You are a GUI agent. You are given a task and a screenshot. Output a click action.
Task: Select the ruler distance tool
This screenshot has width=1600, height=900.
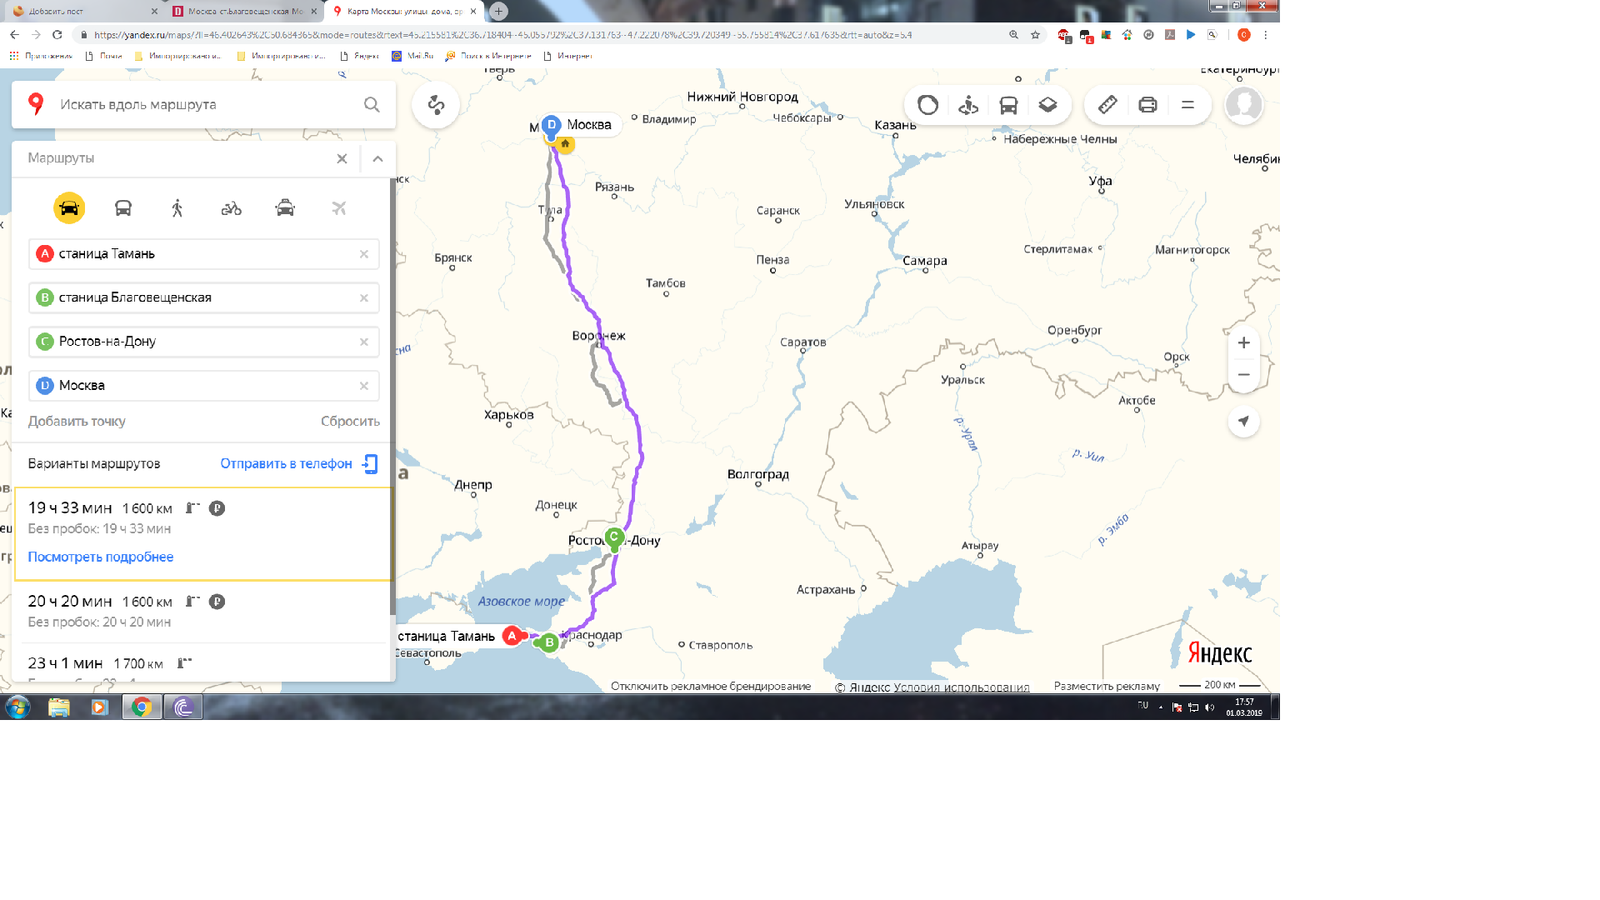coord(1107,105)
